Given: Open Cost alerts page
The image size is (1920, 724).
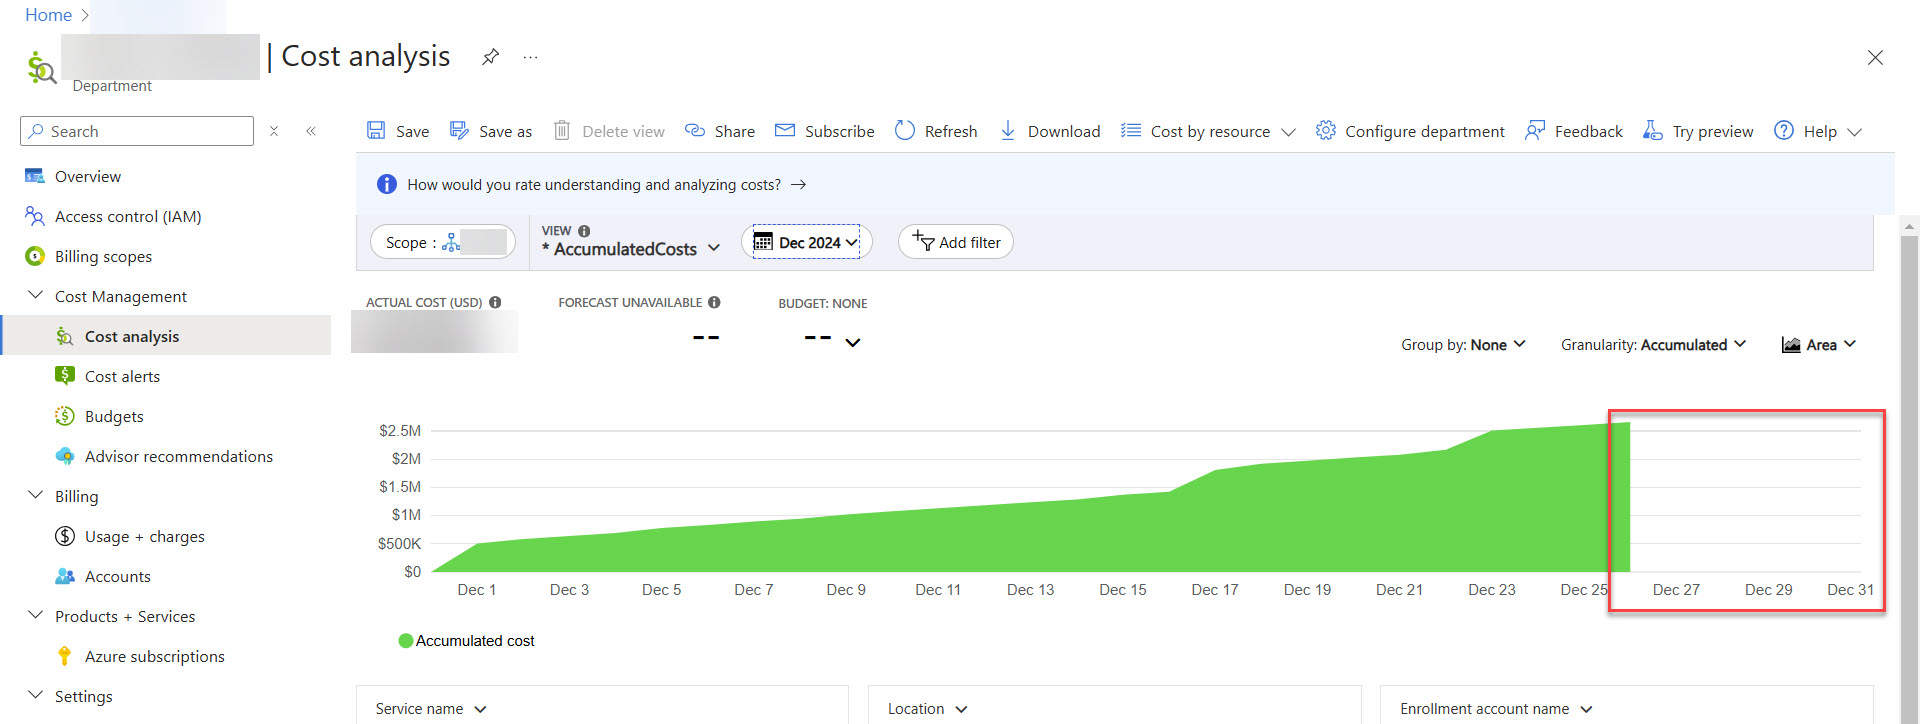Looking at the screenshot, I should (122, 376).
